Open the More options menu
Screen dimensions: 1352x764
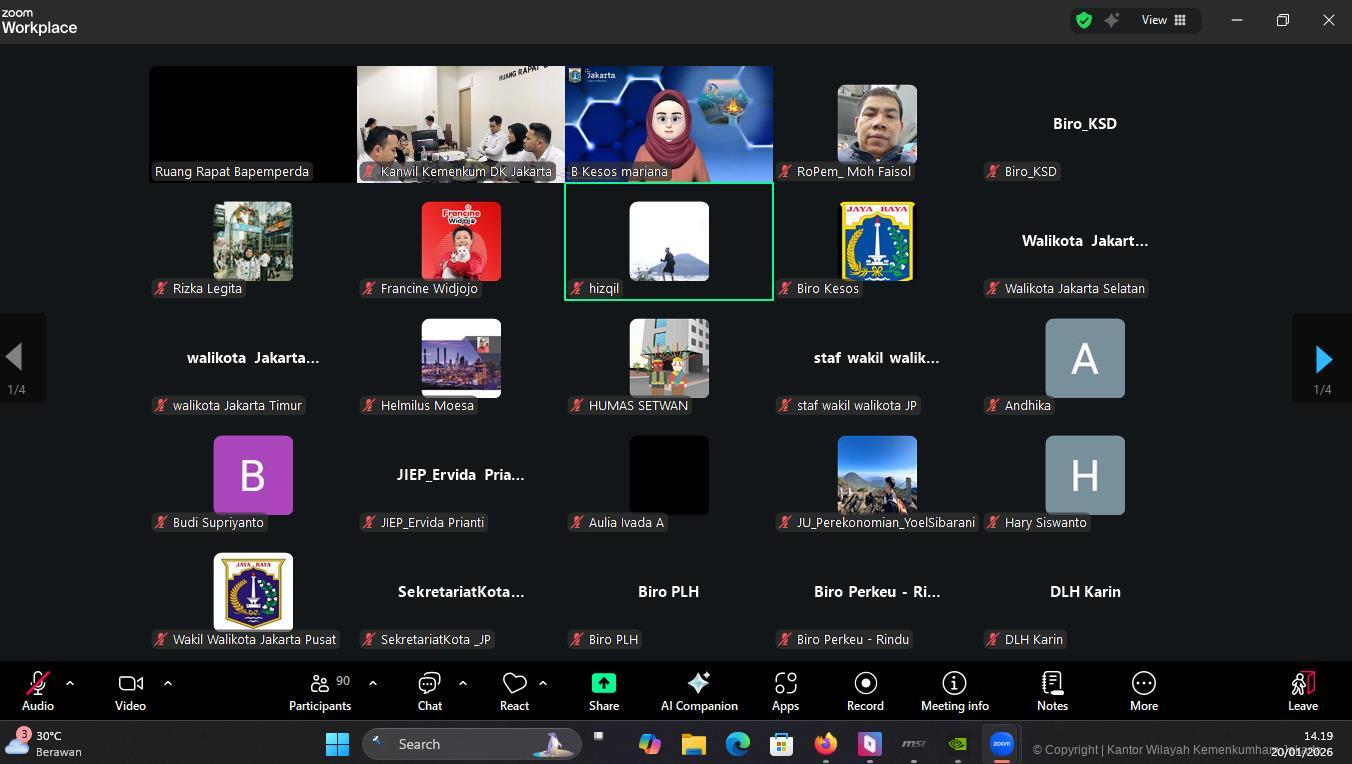point(1143,690)
